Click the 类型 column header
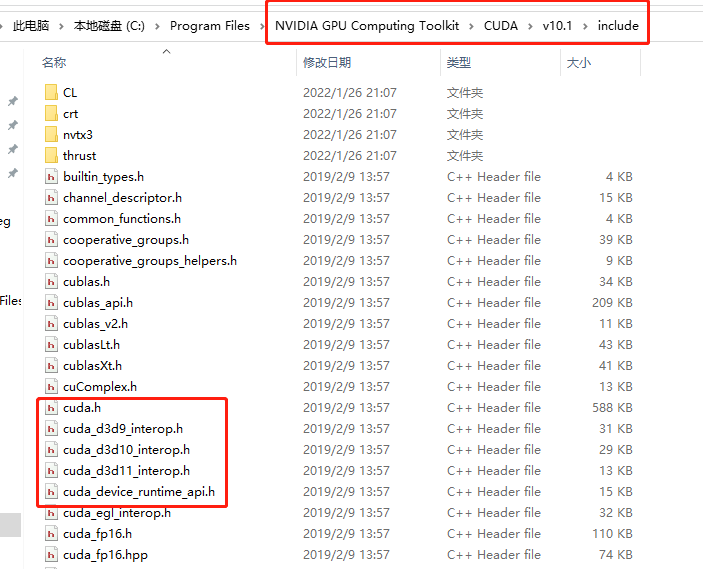 (x=459, y=63)
